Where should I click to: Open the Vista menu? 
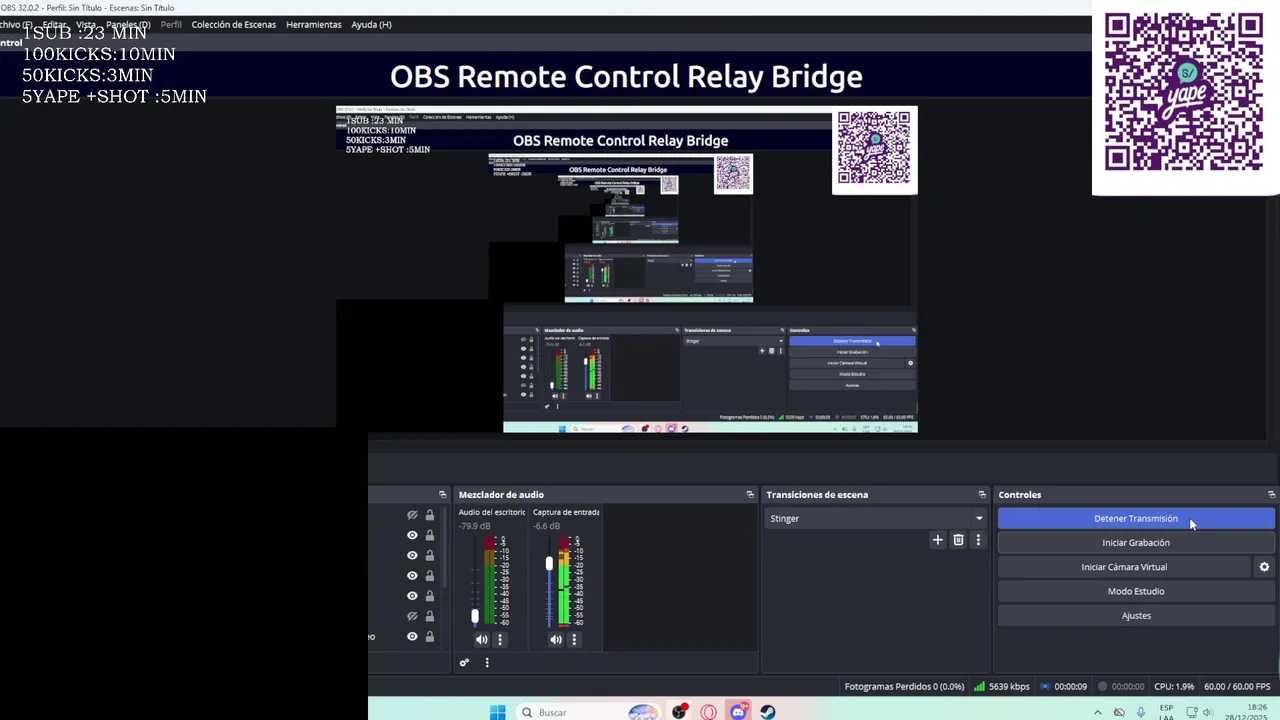point(87,24)
